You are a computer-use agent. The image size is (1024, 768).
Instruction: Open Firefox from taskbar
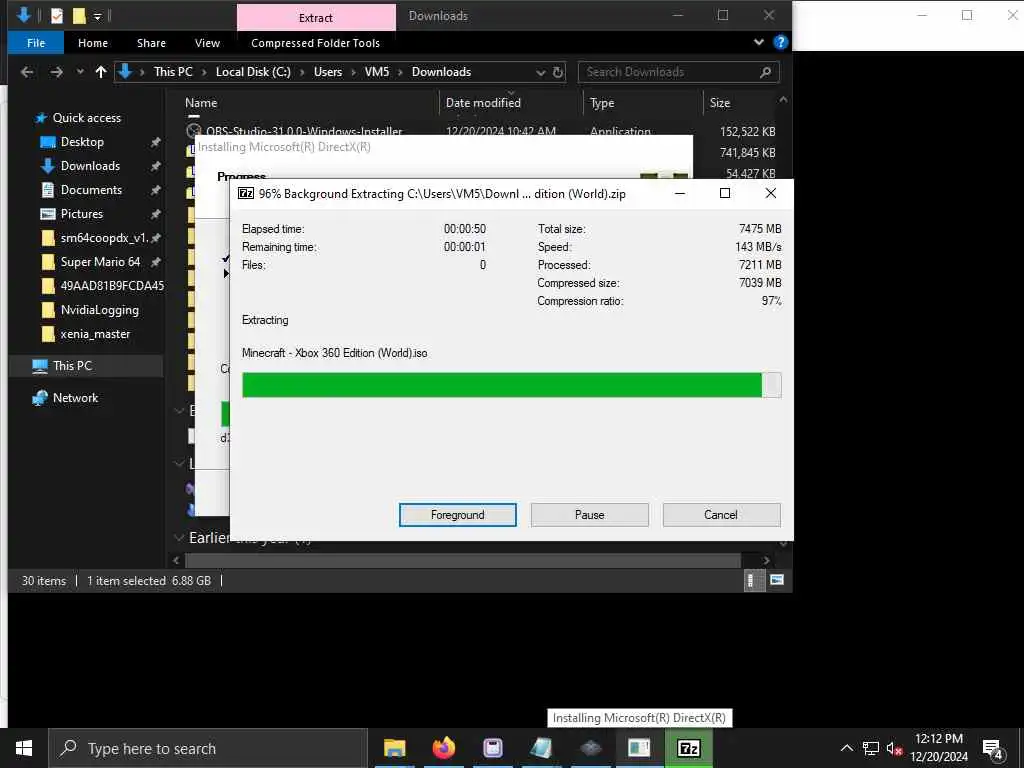[x=443, y=748]
